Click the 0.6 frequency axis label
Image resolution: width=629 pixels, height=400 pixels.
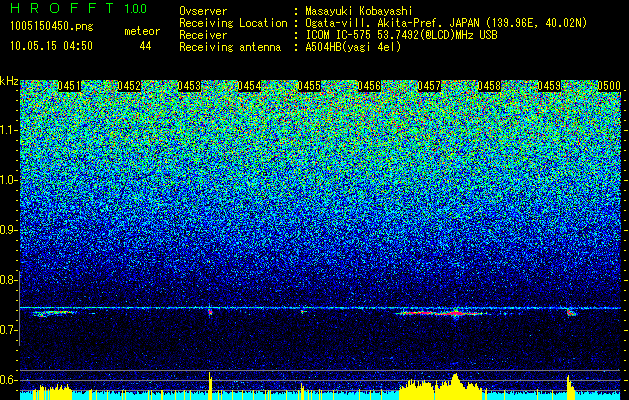pos(8,380)
